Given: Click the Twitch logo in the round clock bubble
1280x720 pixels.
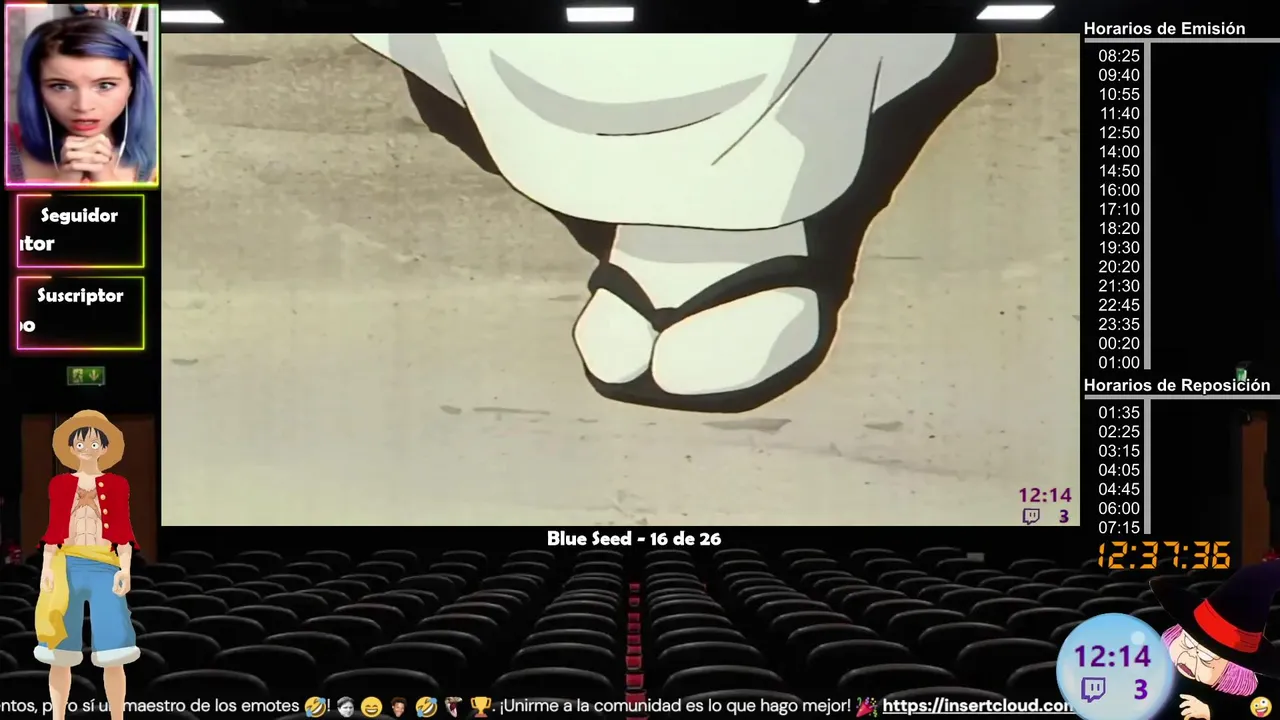Looking at the screenshot, I should [x=1094, y=689].
